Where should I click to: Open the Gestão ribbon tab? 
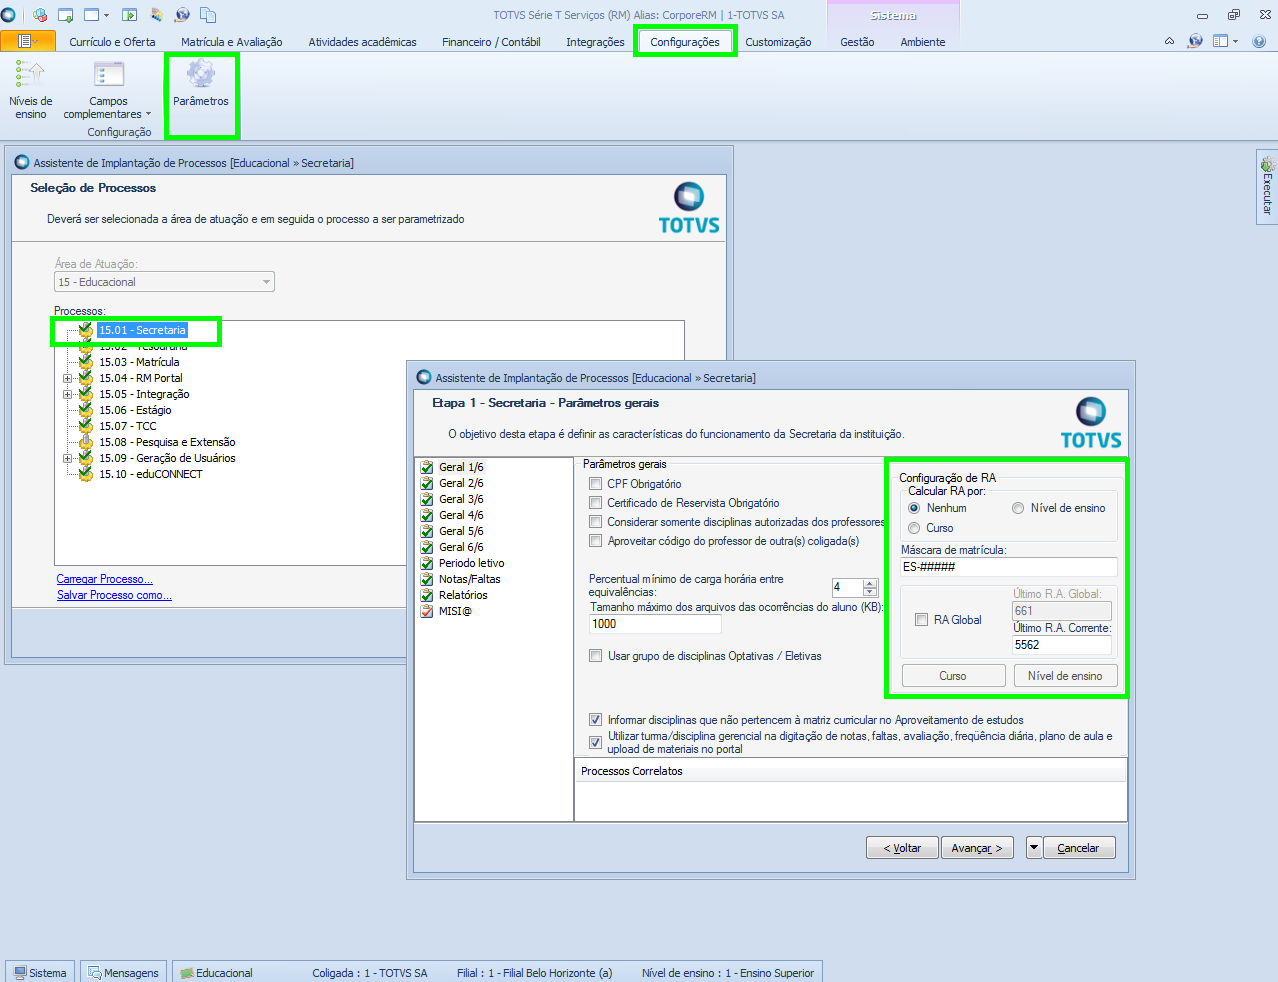coord(857,42)
